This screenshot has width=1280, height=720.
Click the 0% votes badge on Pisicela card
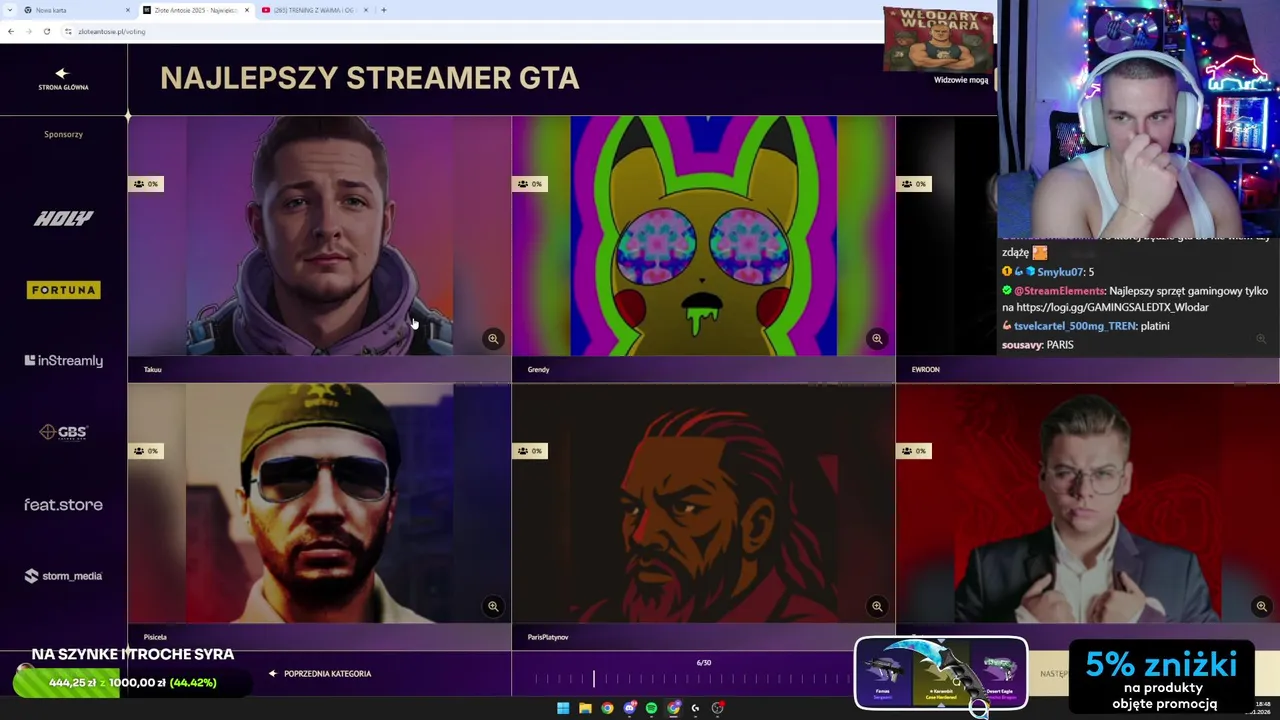(145, 451)
